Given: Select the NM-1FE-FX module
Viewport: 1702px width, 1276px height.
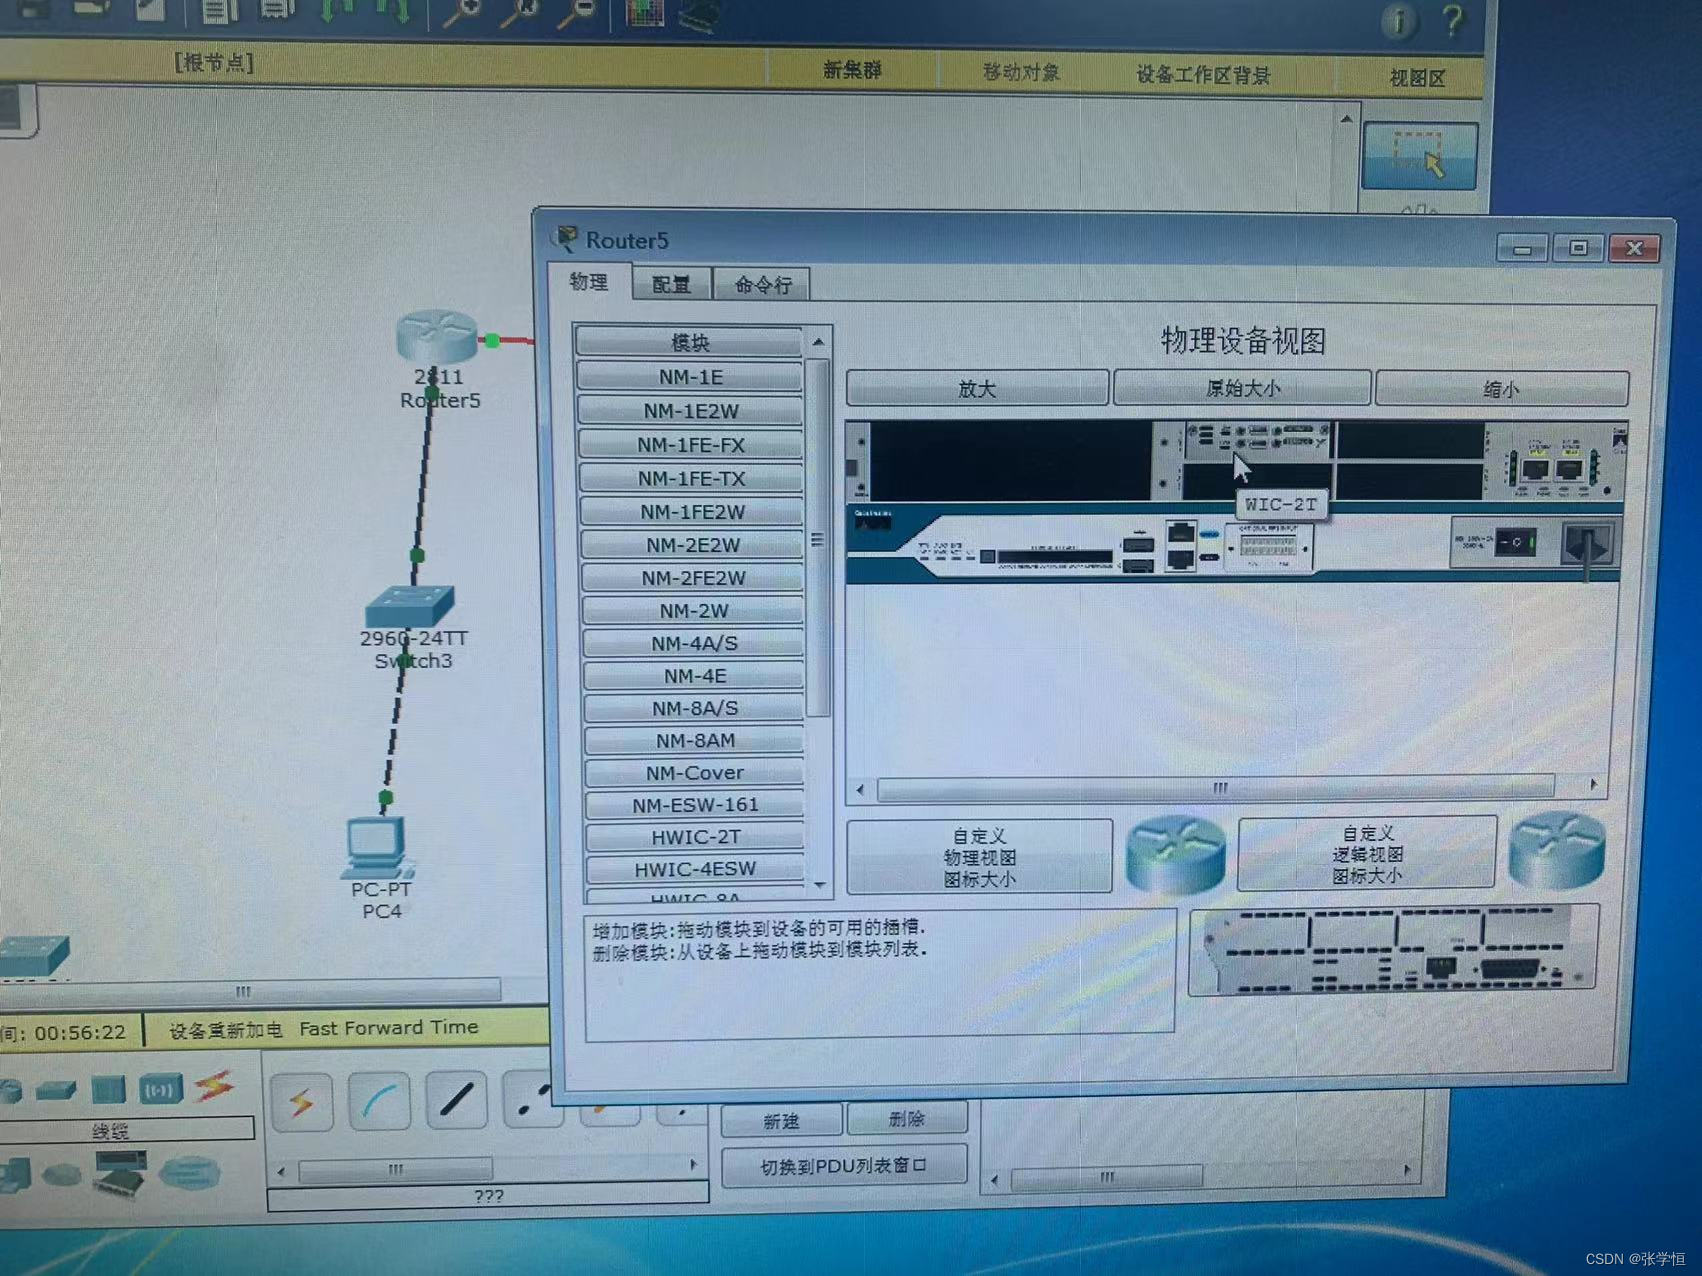Looking at the screenshot, I should click(x=691, y=445).
